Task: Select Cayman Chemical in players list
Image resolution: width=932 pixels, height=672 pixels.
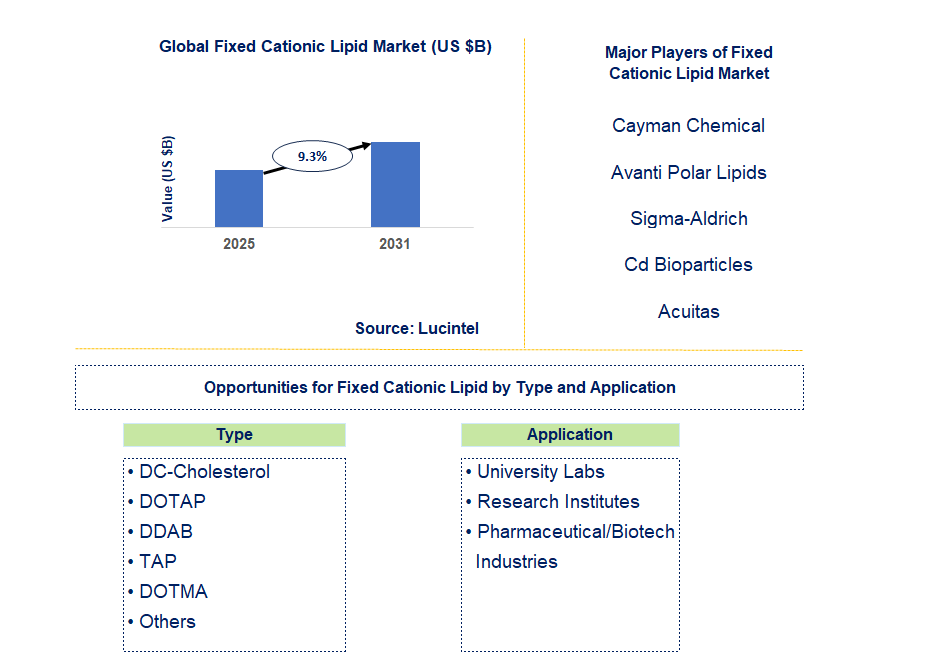Action: (688, 126)
